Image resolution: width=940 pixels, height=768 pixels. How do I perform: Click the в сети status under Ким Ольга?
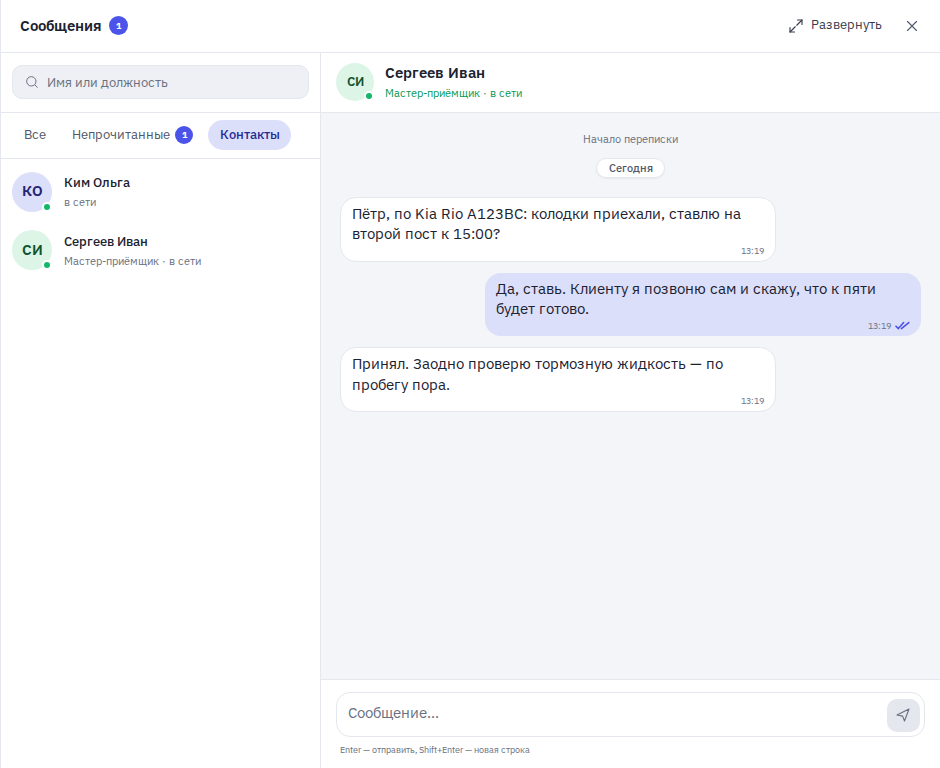80,203
